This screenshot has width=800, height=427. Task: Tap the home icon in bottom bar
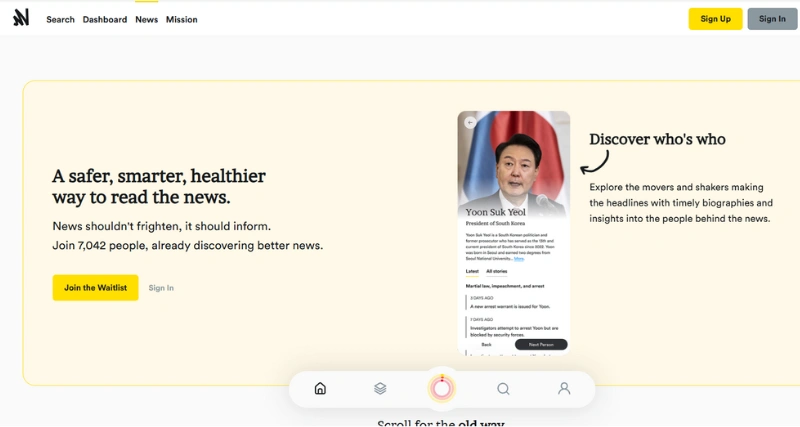click(x=320, y=389)
